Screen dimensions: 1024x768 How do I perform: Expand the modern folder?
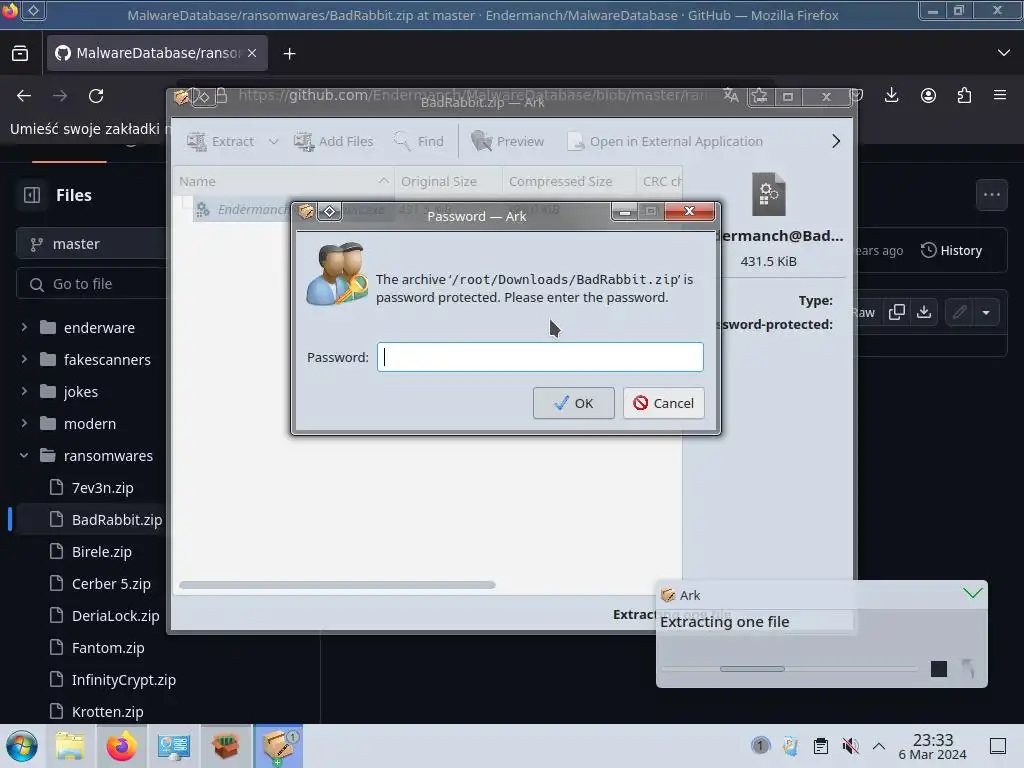point(24,423)
